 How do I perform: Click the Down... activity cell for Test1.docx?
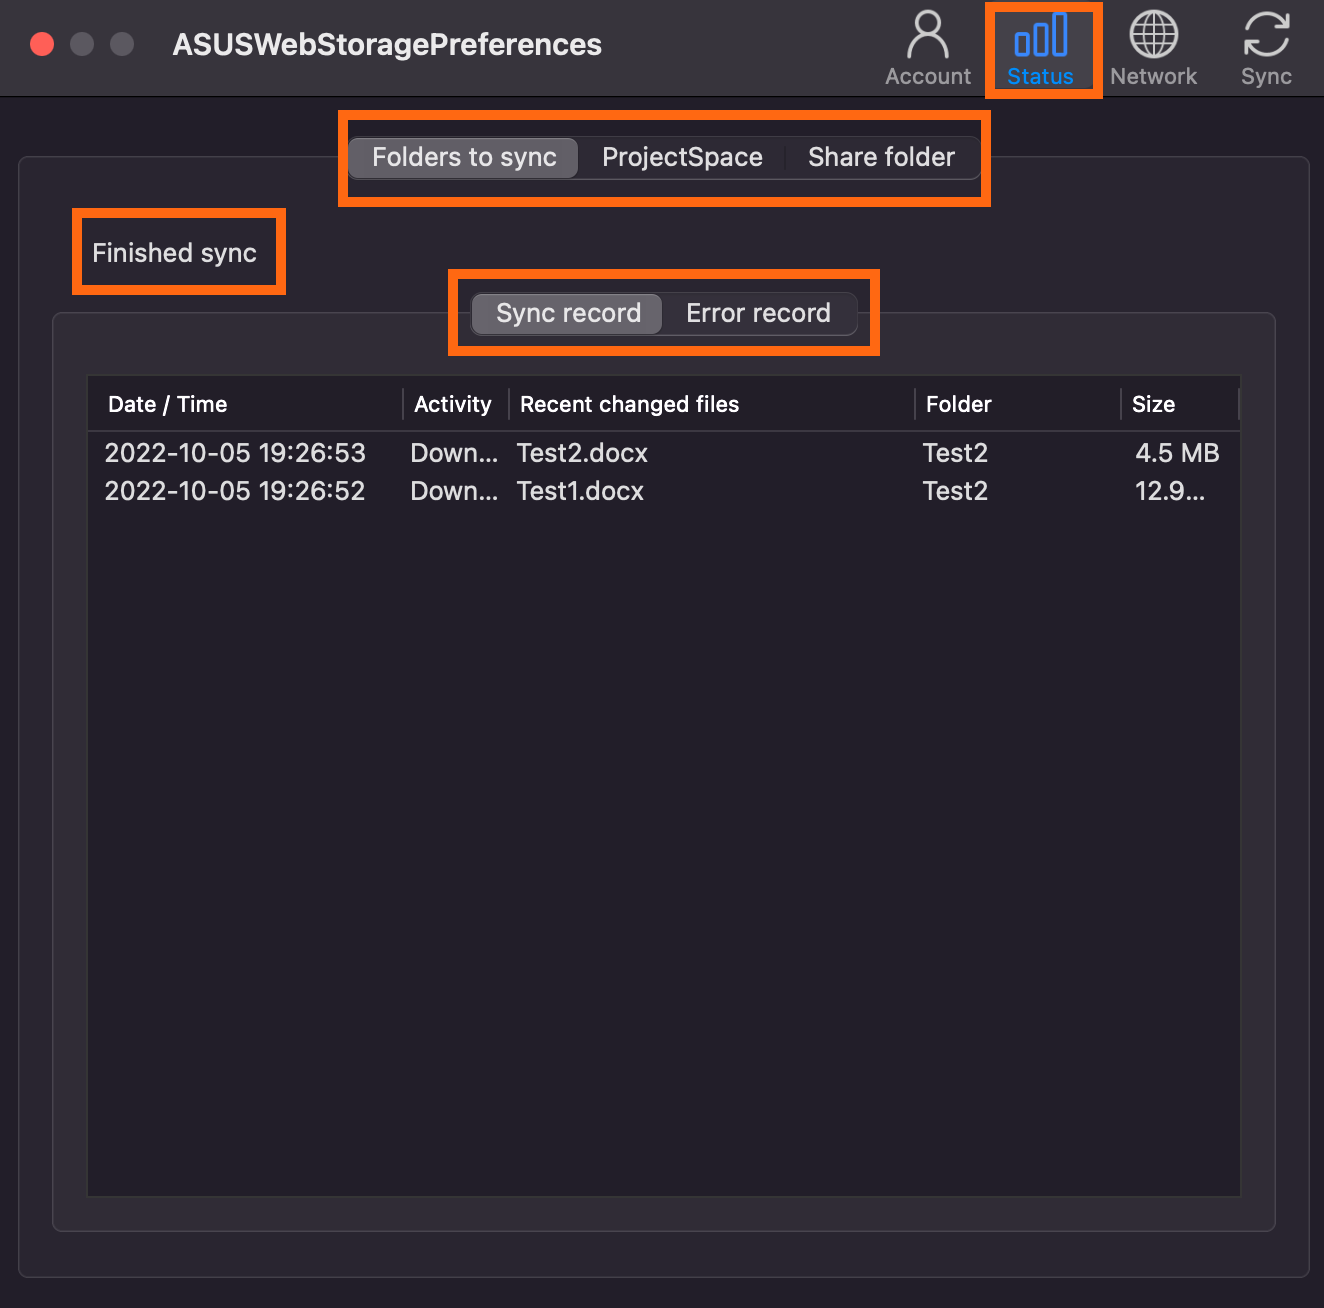tap(454, 491)
